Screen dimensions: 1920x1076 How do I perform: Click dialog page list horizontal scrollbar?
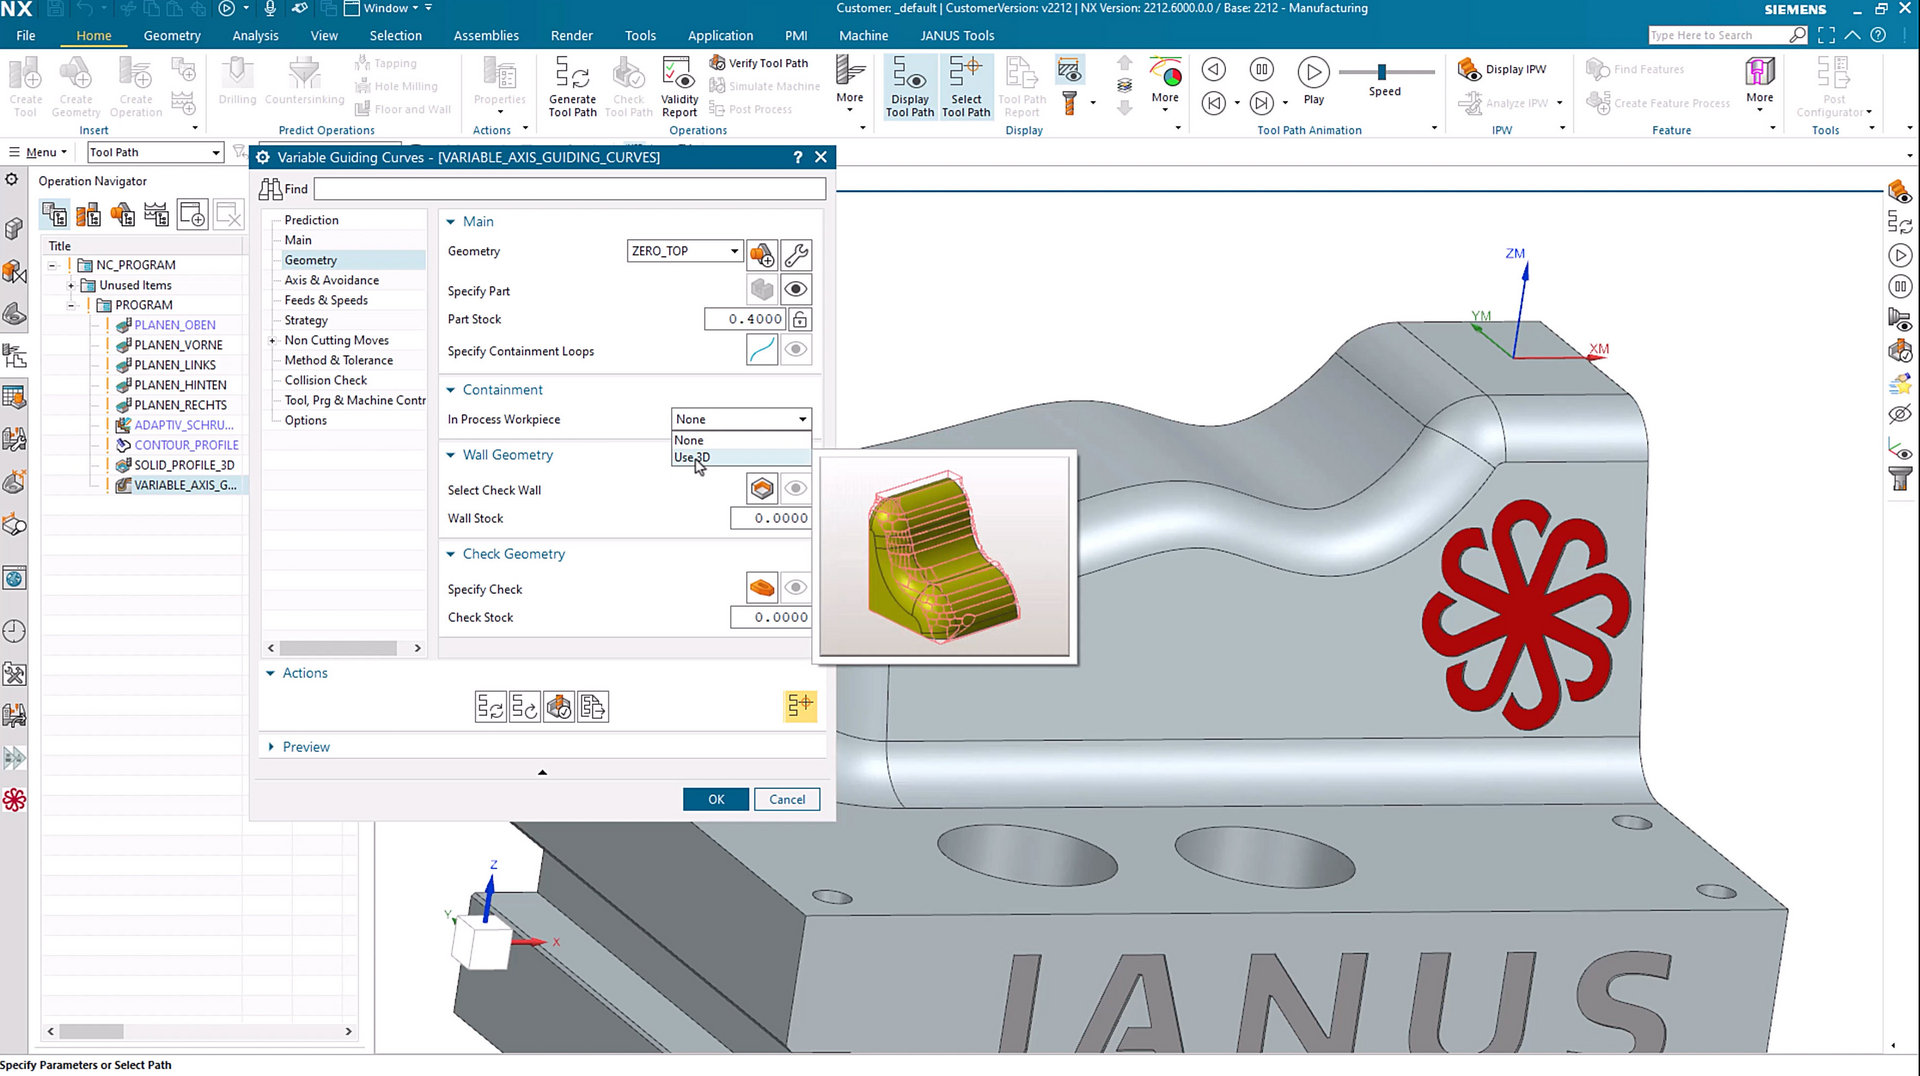point(338,648)
